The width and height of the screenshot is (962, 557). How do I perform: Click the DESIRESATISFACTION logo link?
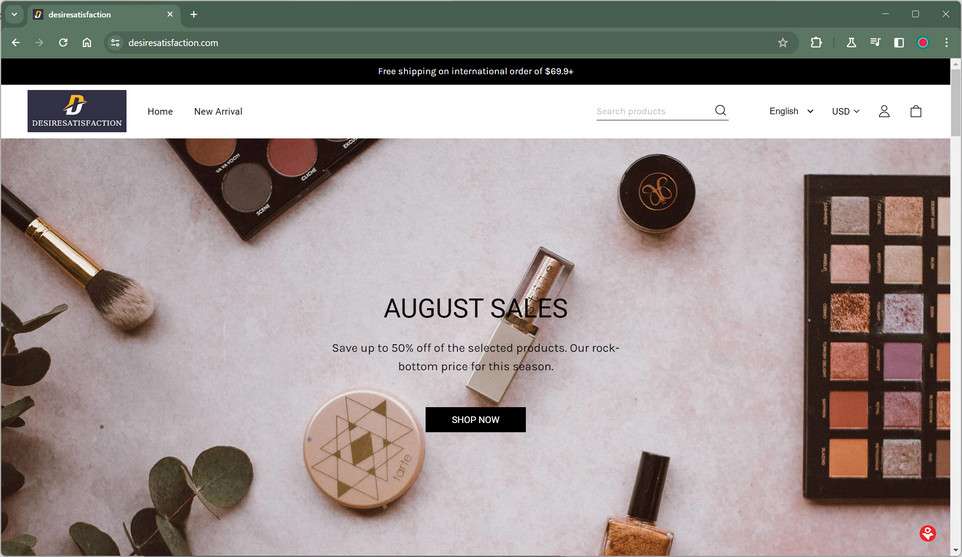pyautogui.click(x=77, y=111)
